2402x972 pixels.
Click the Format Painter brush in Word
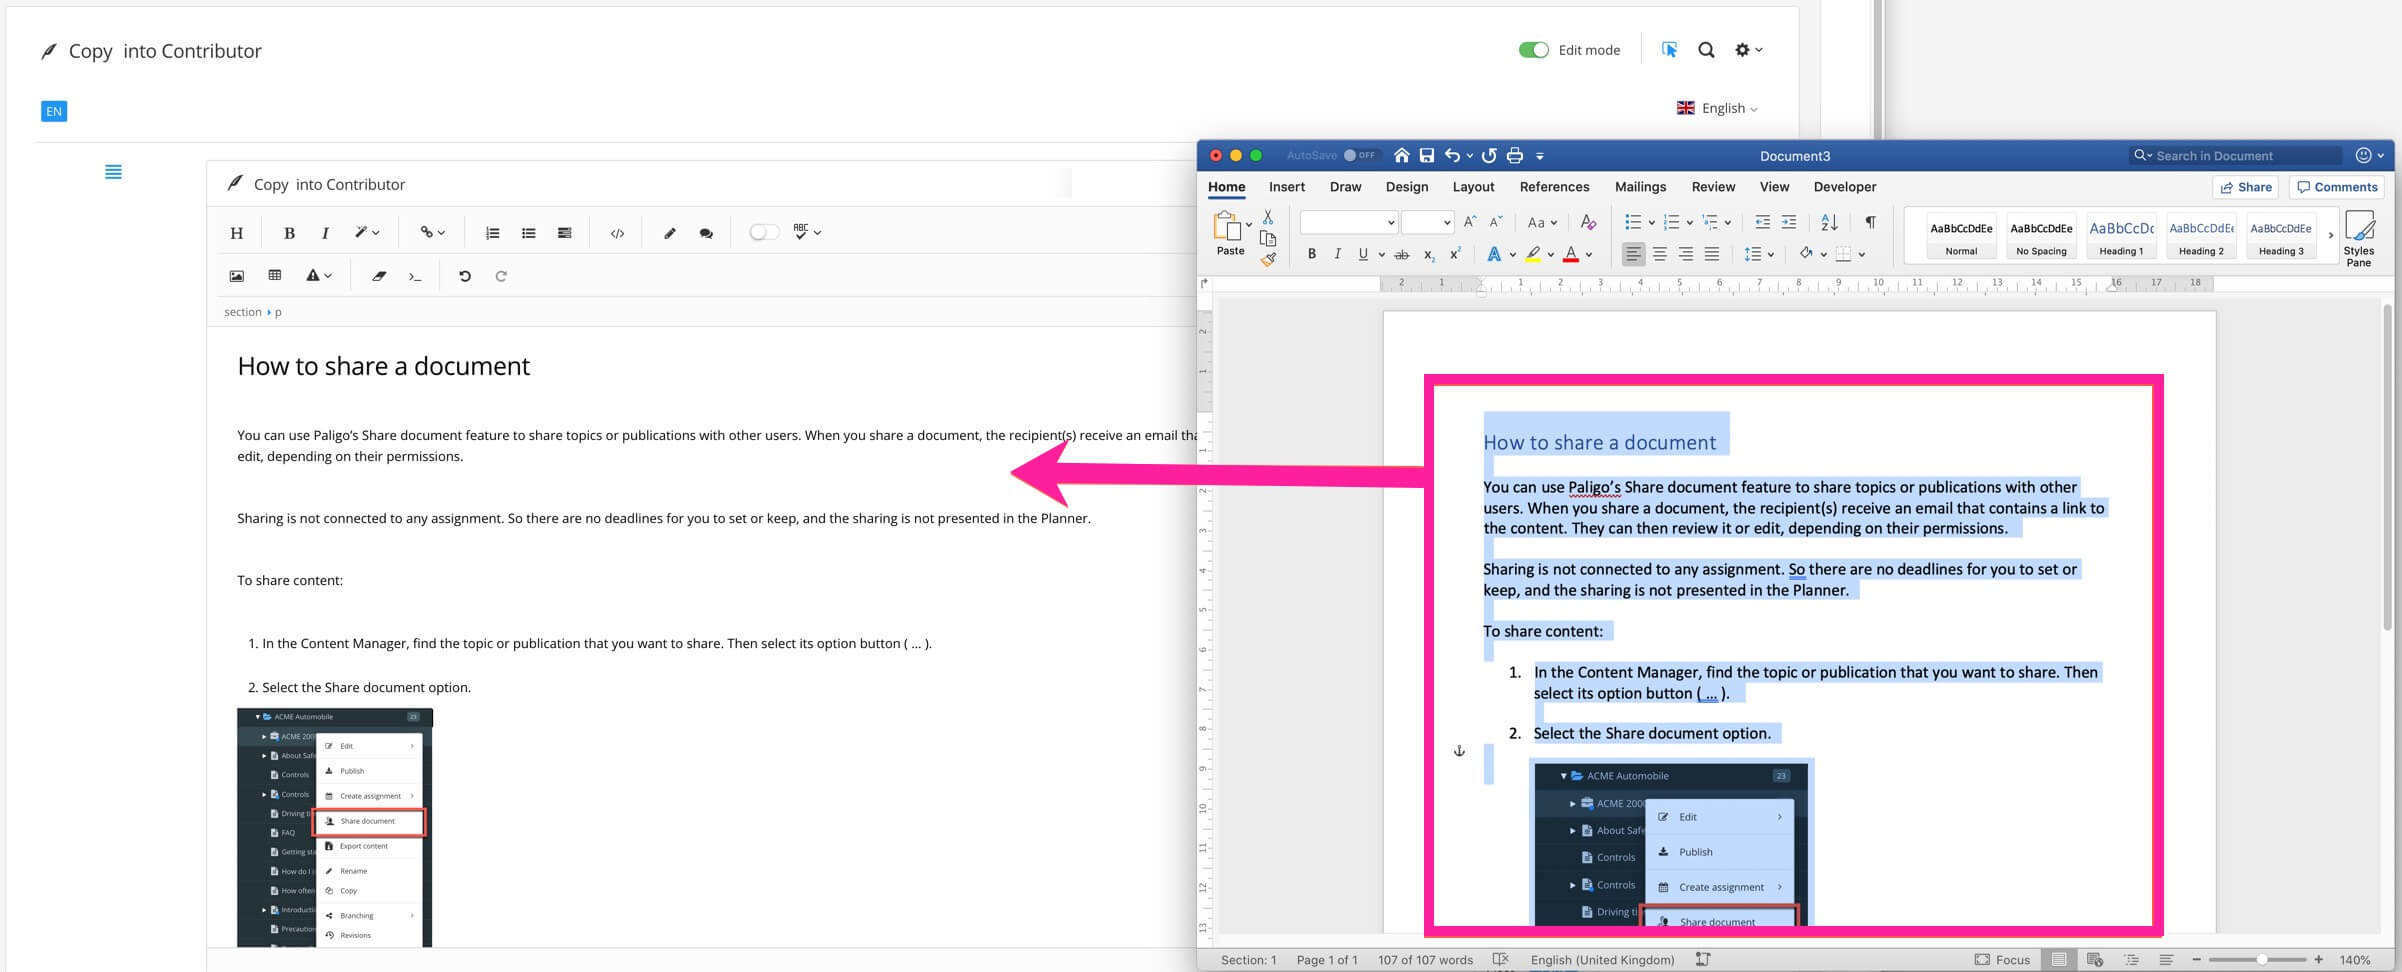pyautogui.click(x=1268, y=259)
